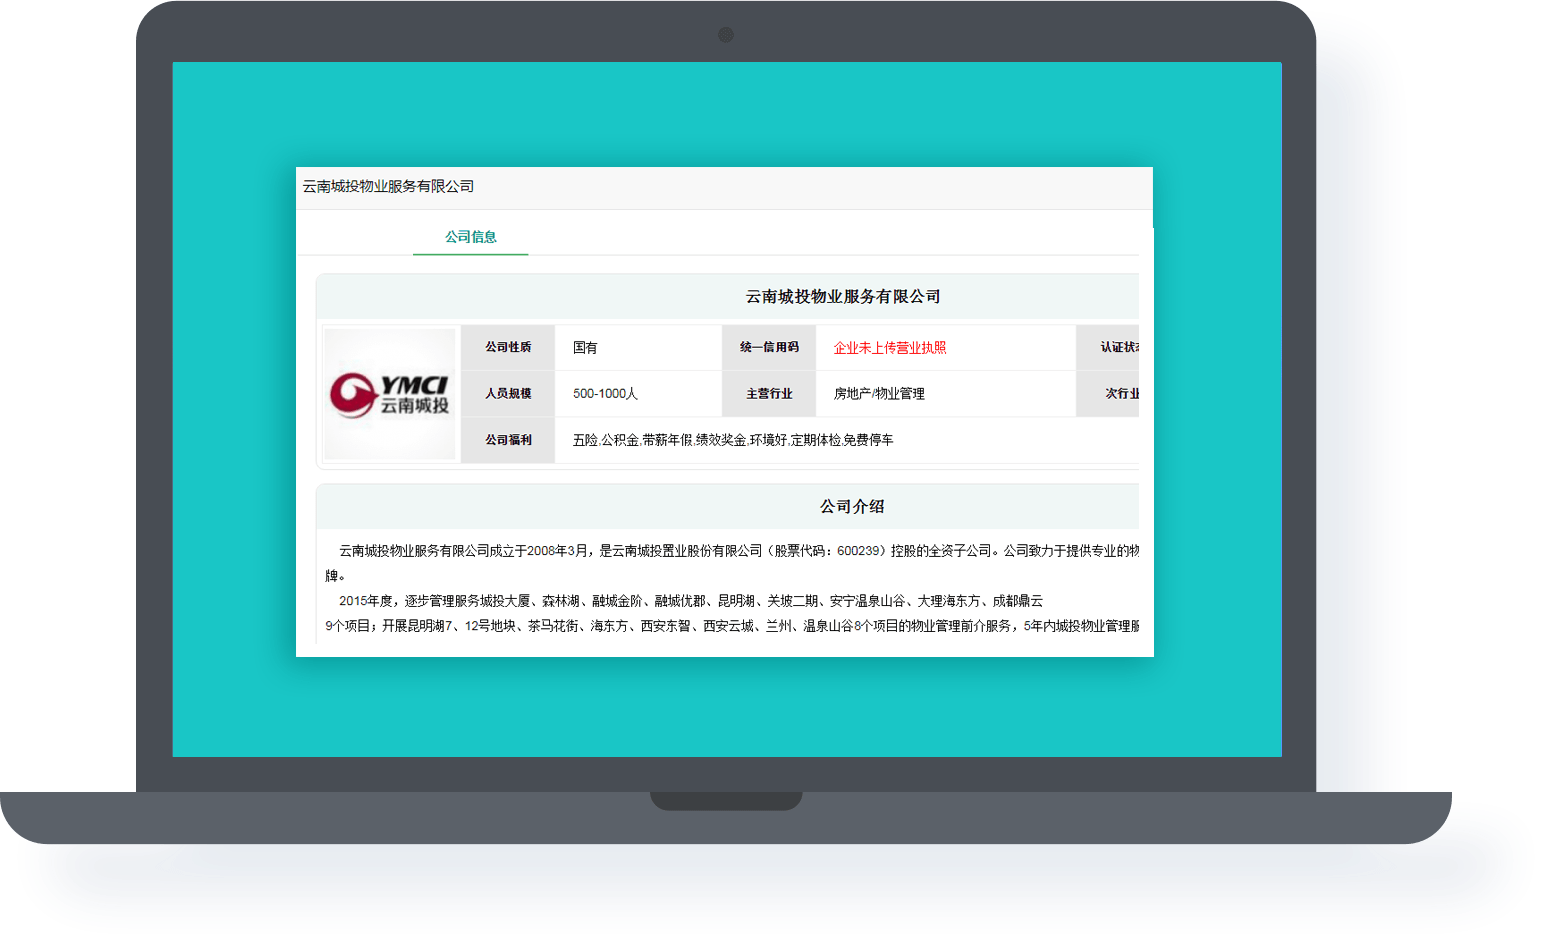The height and width of the screenshot is (944, 1550).
Task: Select the 500-1000人 staff size value
Action: coord(605,394)
